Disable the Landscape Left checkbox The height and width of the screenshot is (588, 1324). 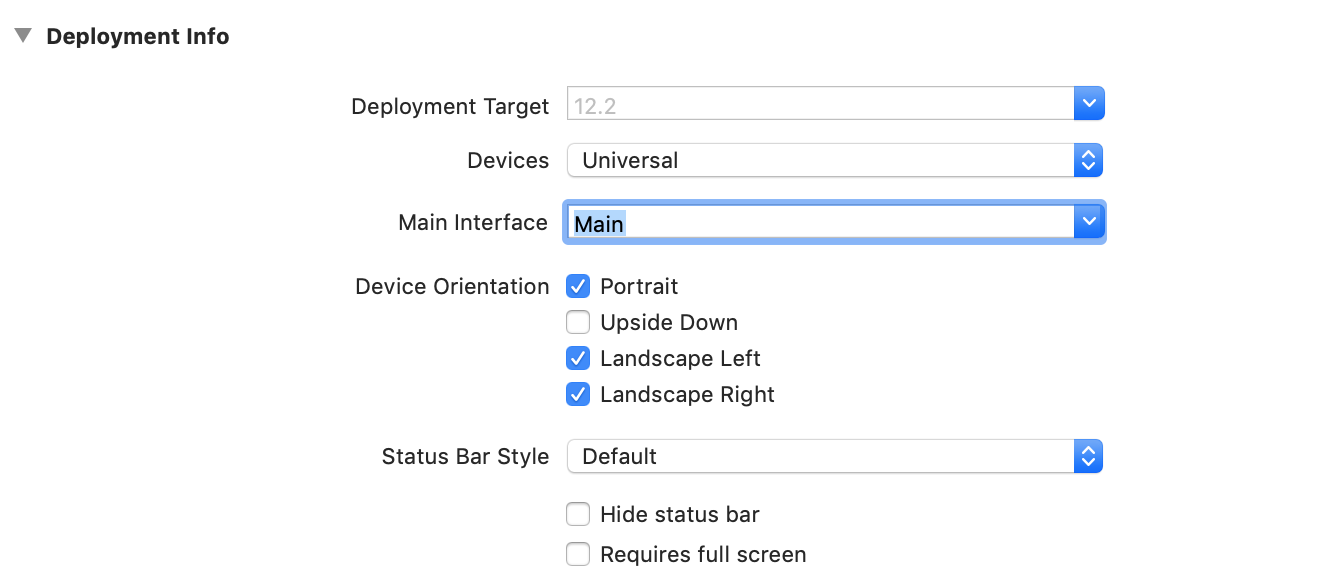[x=578, y=359]
